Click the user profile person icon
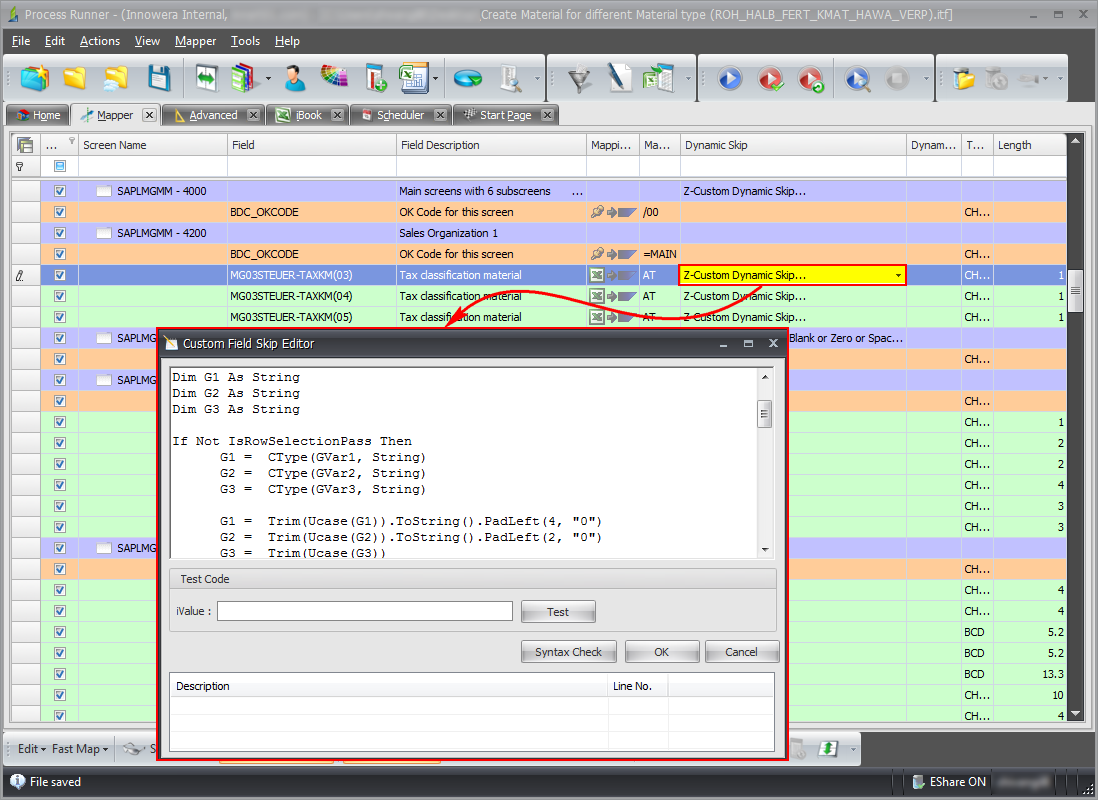The image size is (1098, 800). (x=294, y=78)
